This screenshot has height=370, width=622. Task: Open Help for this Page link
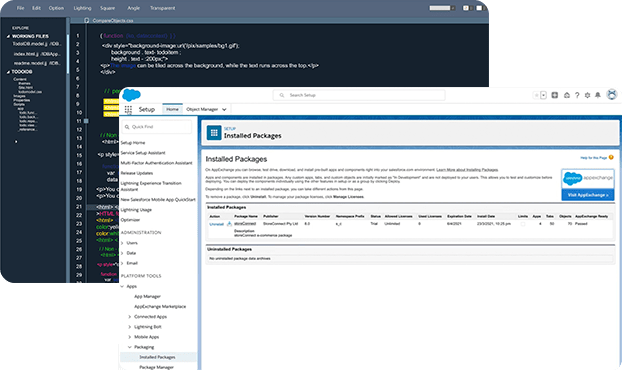[593, 158]
